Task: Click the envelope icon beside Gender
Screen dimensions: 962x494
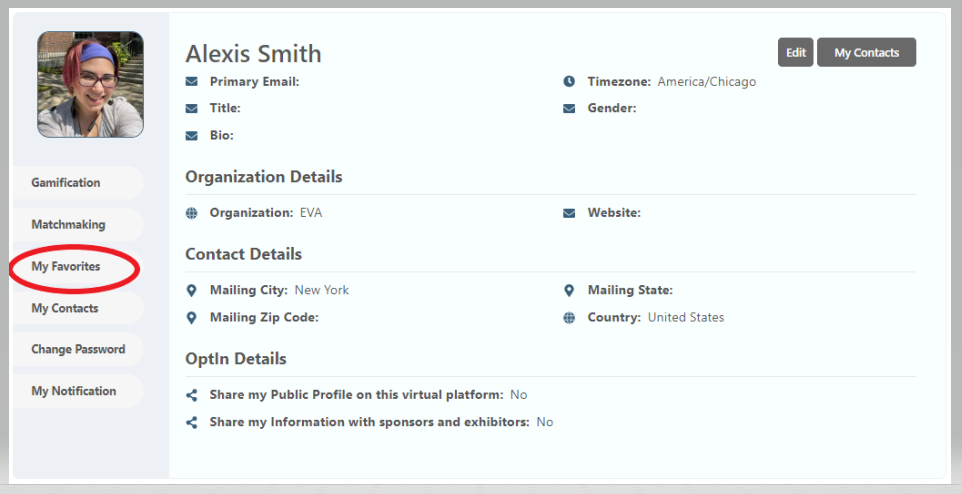Action: (x=569, y=108)
